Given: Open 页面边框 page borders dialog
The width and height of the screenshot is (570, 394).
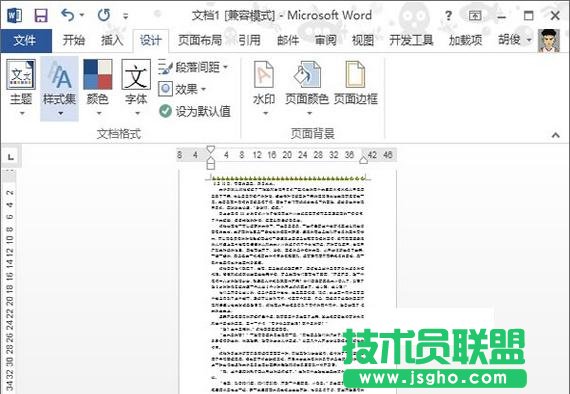Looking at the screenshot, I should pyautogui.click(x=356, y=83).
